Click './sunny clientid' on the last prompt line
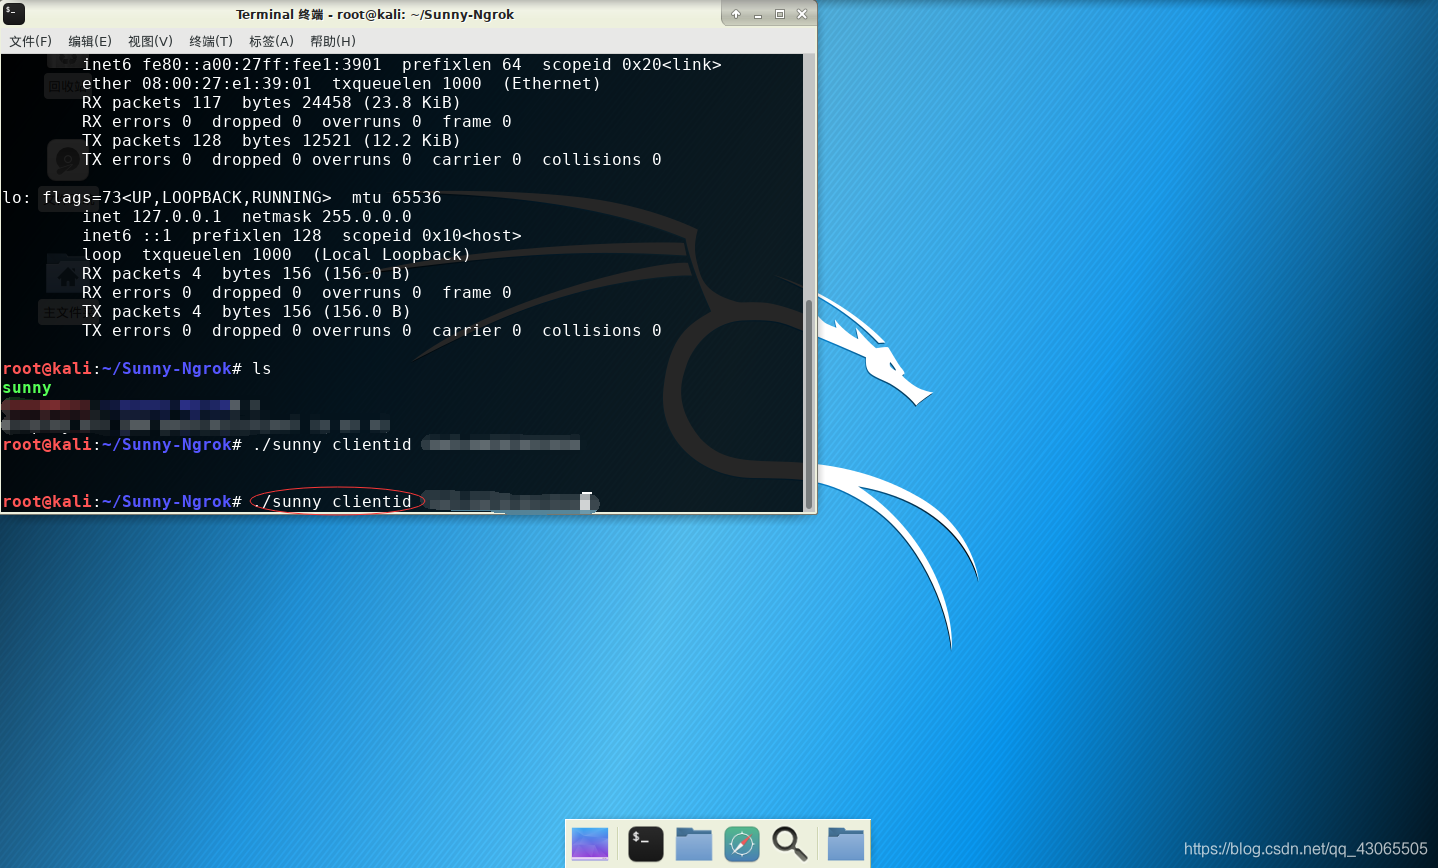The height and width of the screenshot is (868, 1438). 332,502
